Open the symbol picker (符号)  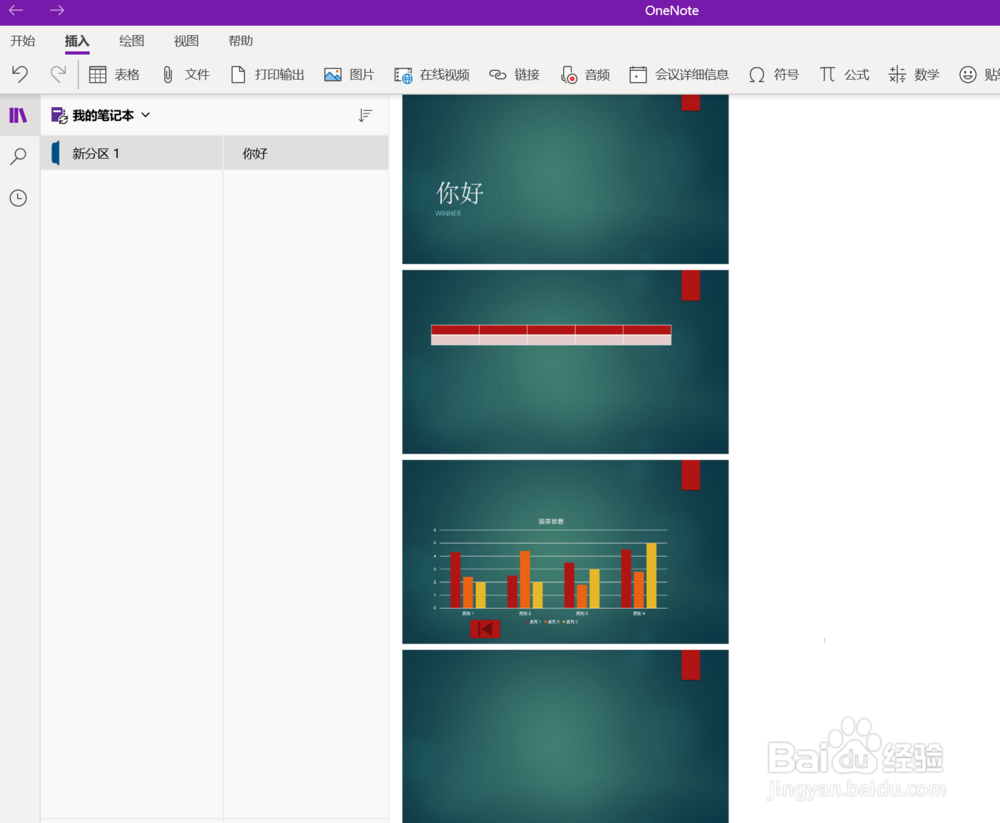(x=774, y=75)
